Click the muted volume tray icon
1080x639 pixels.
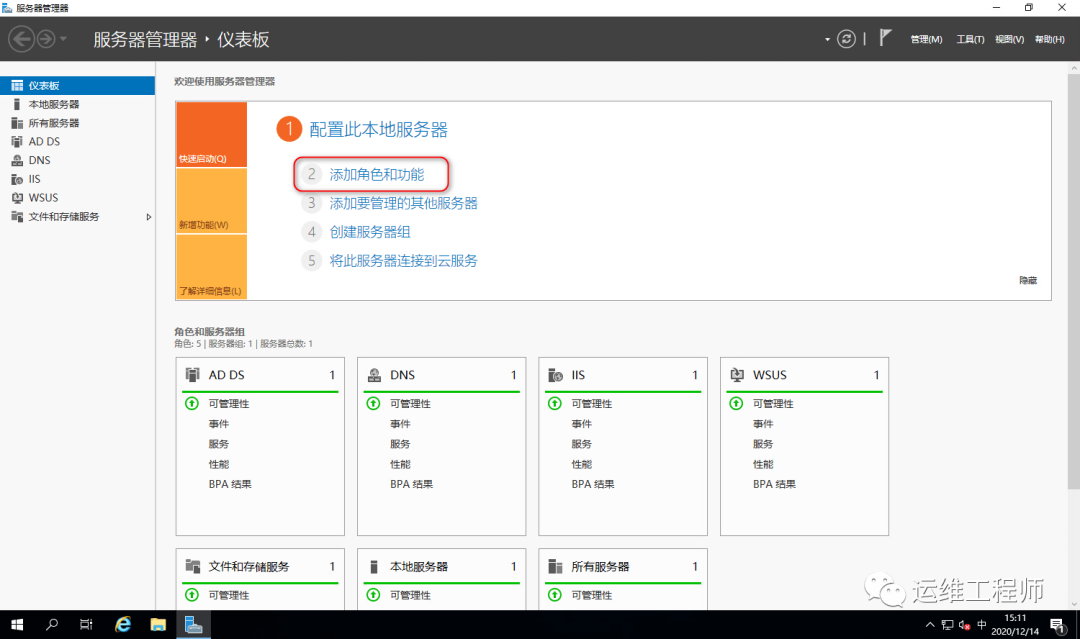pyautogui.click(x=964, y=625)
